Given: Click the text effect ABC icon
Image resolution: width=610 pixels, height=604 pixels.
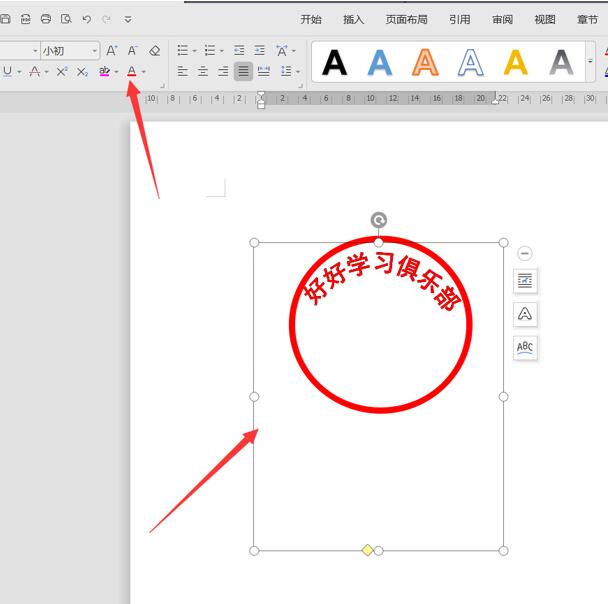Looking at the screenshot, I should (x=525, y=347).
